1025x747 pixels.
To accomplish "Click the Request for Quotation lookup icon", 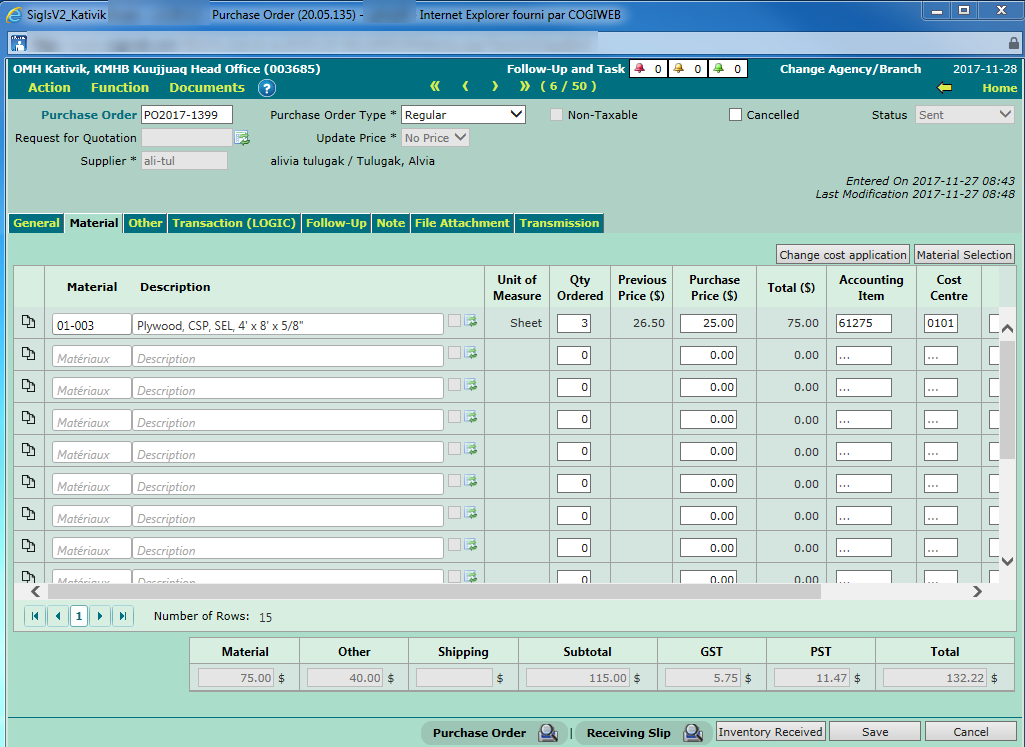I will click(242, 138).
